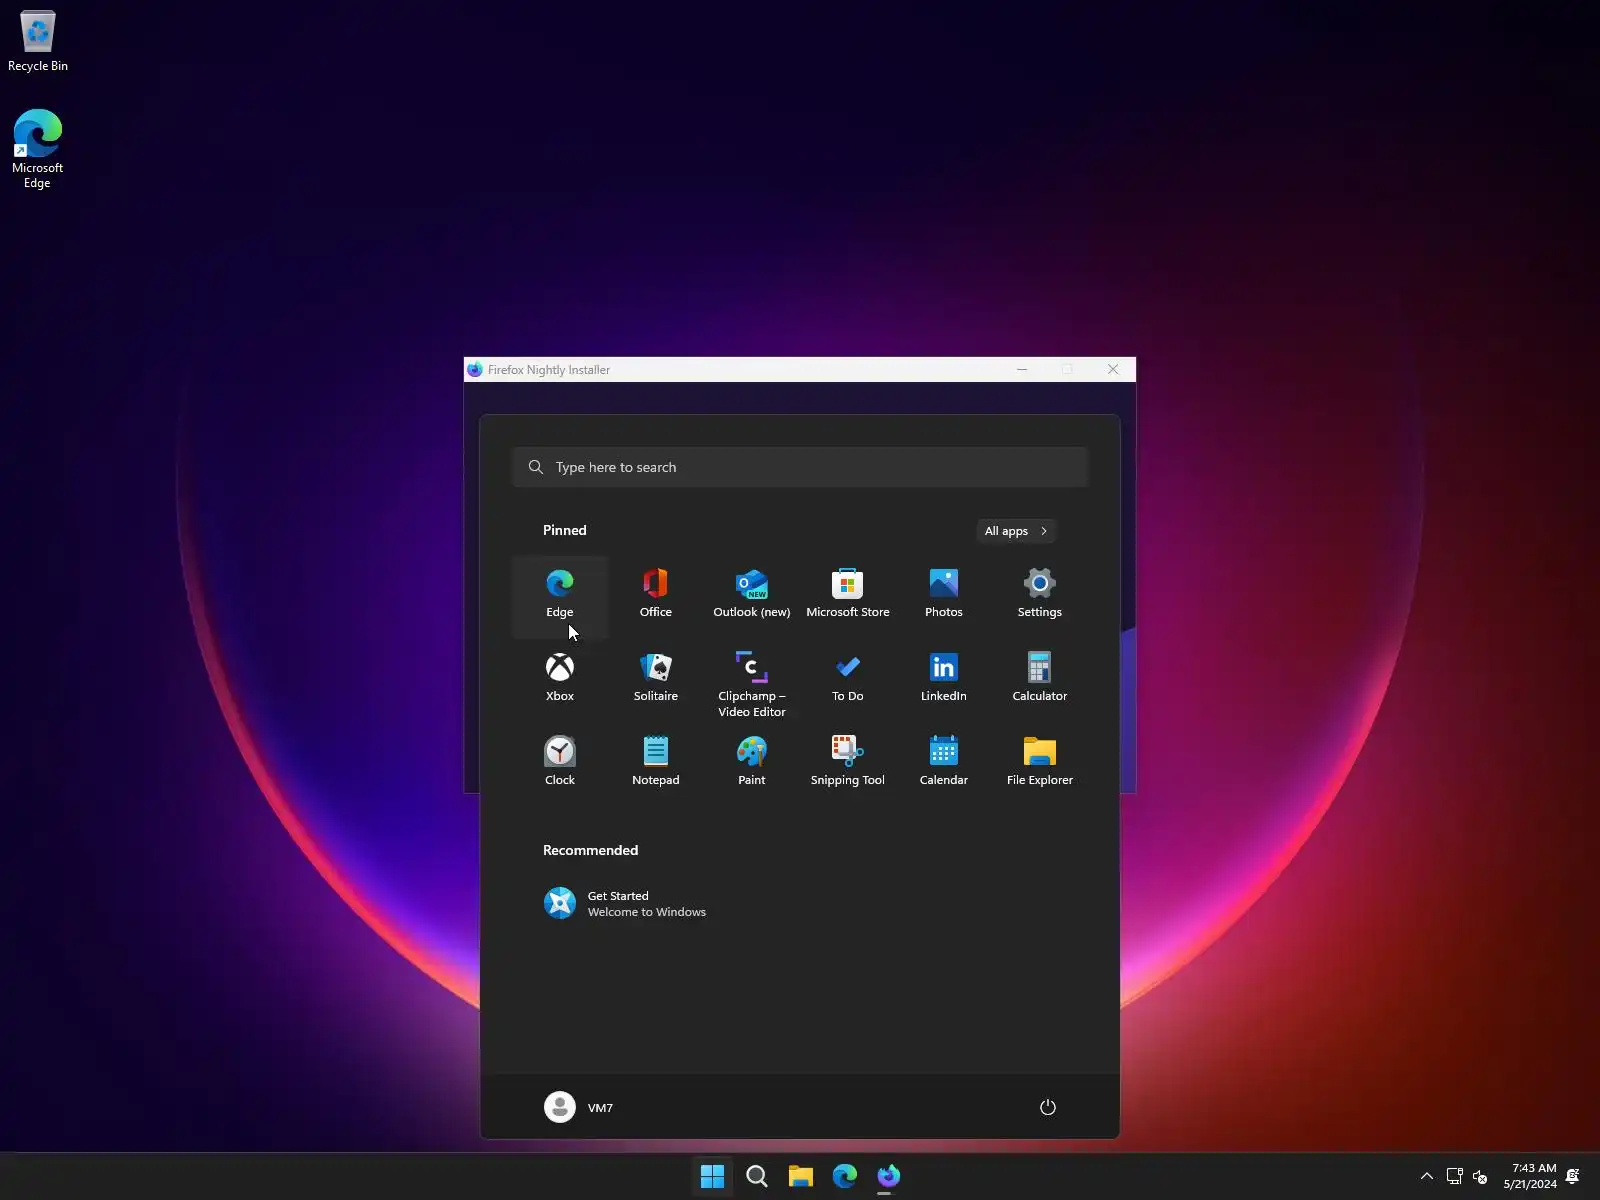This screenshot has height=1200, width=1600.
Task: Open taskbar Search magnifier
Action: tap(757, 1176)
